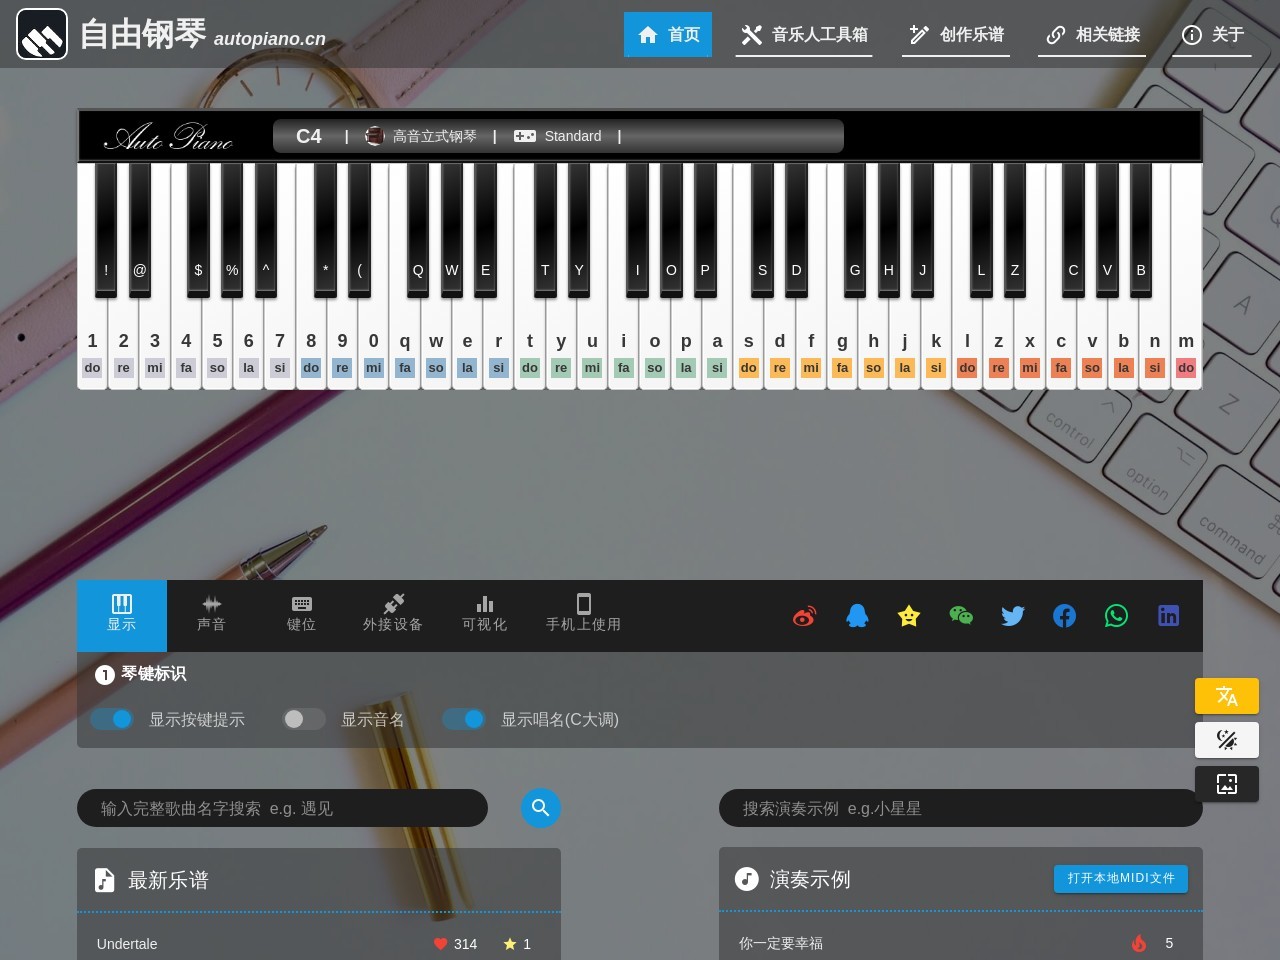Click the Weibo share icon
The image size is (1280, 960).
[x=804, y=616]
